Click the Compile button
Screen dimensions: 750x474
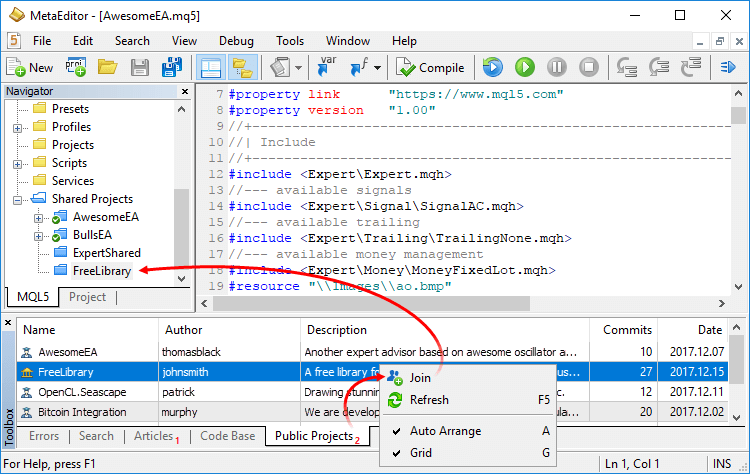point(430,67)
